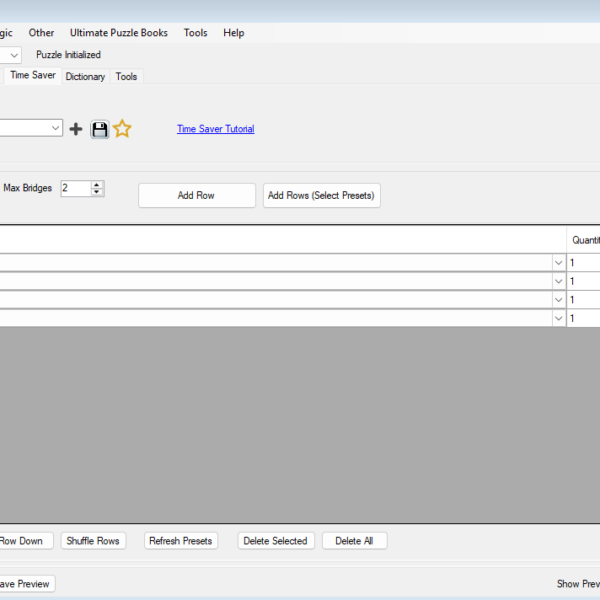Click Add Rows (Select Presets) button
Image resolution: width=600 pixels, height=600 pixels.
[321, 195]
